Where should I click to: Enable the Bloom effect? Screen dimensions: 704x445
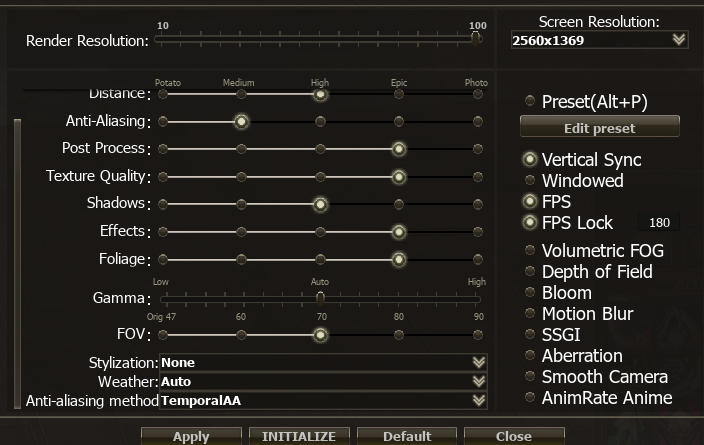pos(530,293)
